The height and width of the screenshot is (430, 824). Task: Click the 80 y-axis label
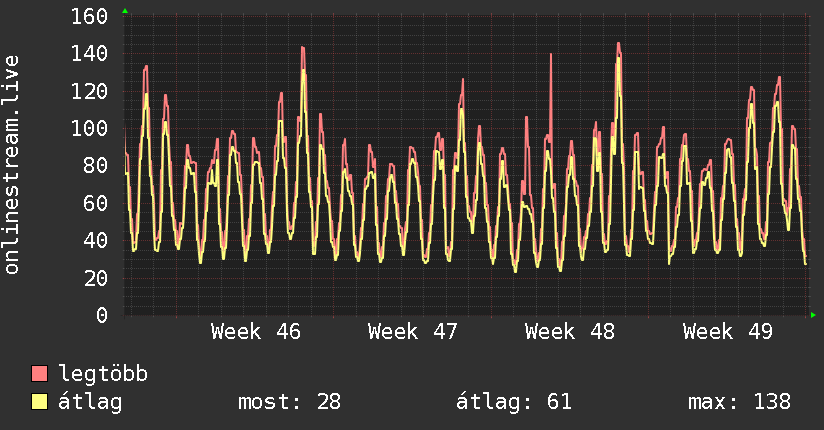(x=96, y=166)
